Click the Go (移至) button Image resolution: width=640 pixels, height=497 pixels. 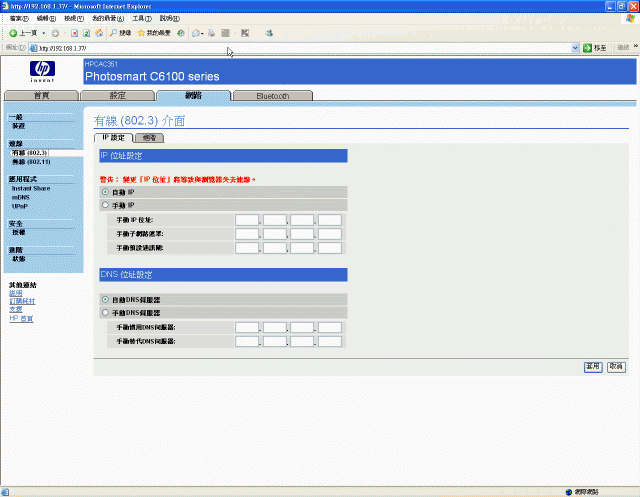595,48
